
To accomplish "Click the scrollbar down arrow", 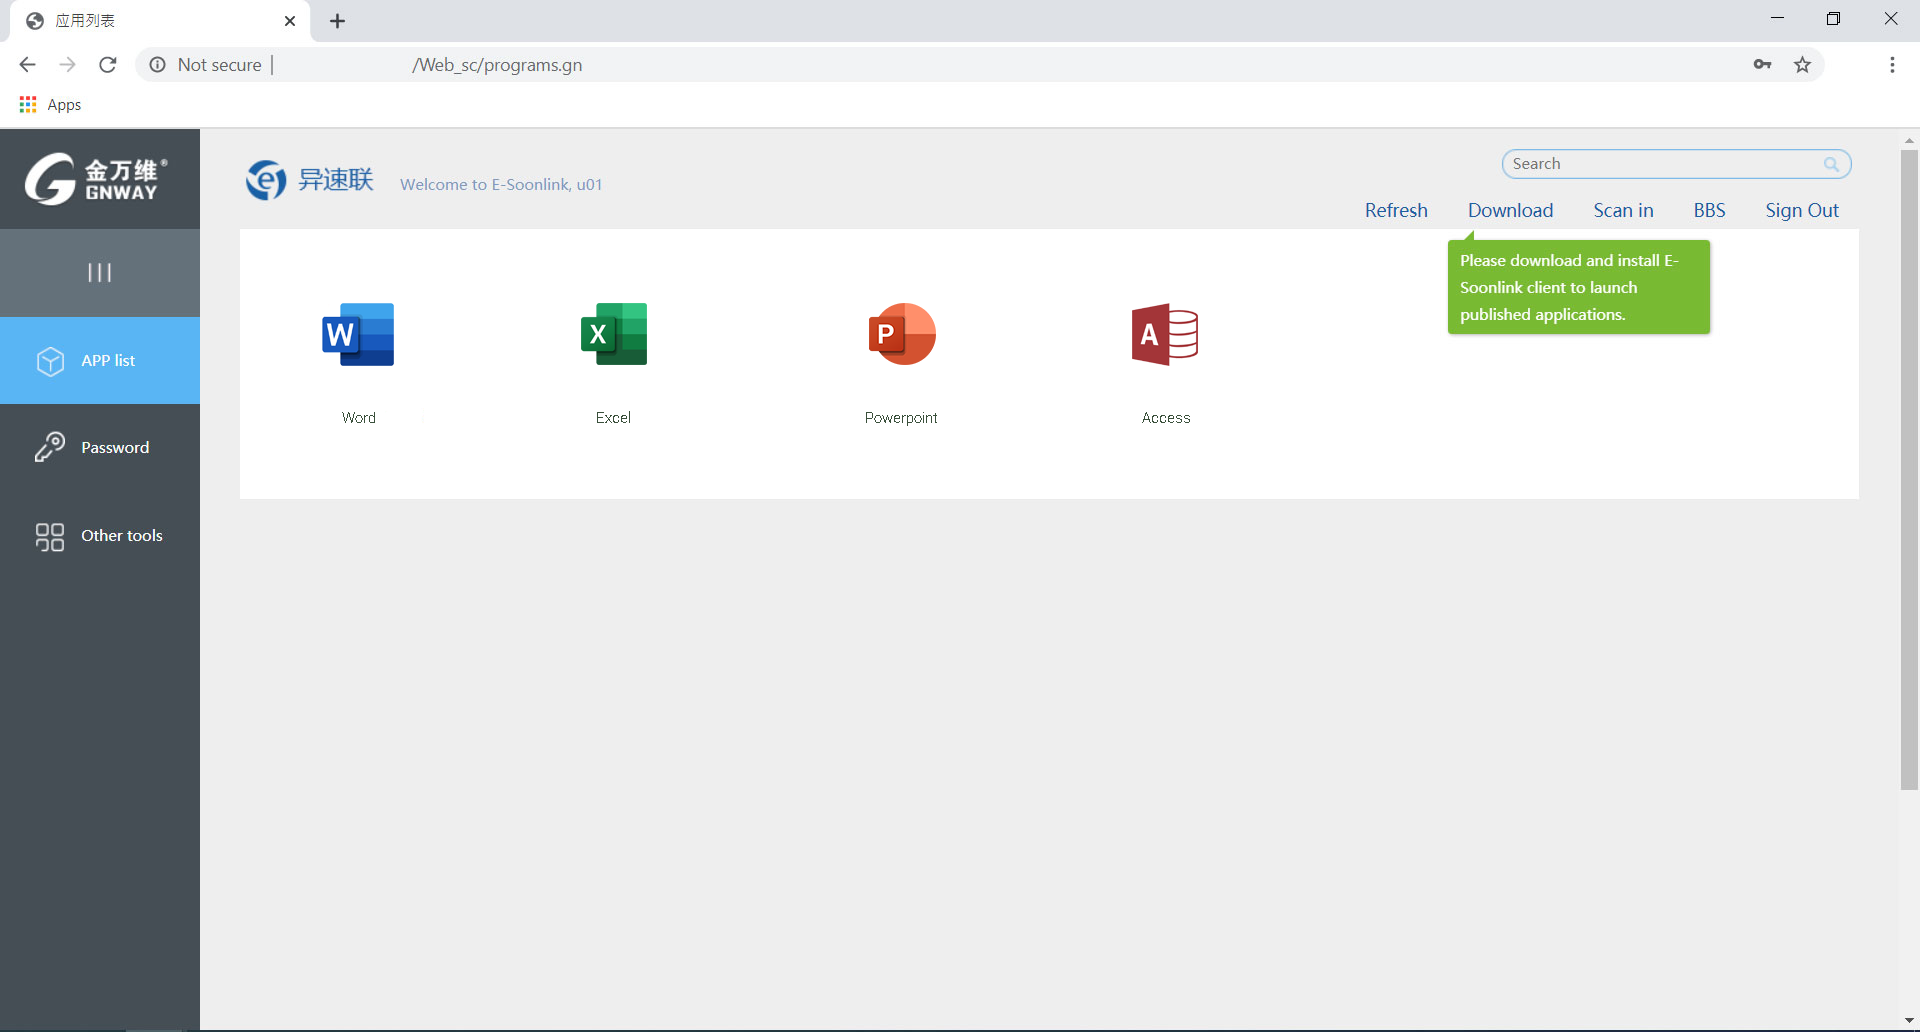I will (x=1909, y=1021).
